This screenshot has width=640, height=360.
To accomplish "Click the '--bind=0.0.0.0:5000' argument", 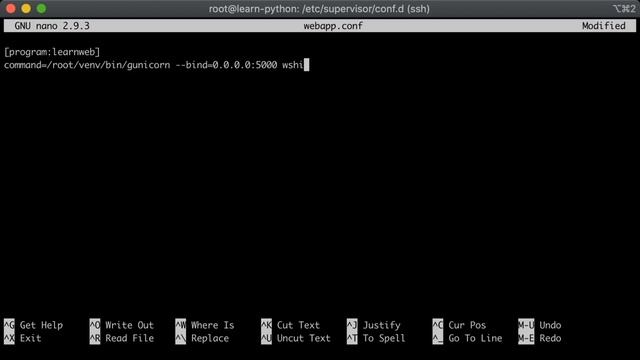I will 227,65.
